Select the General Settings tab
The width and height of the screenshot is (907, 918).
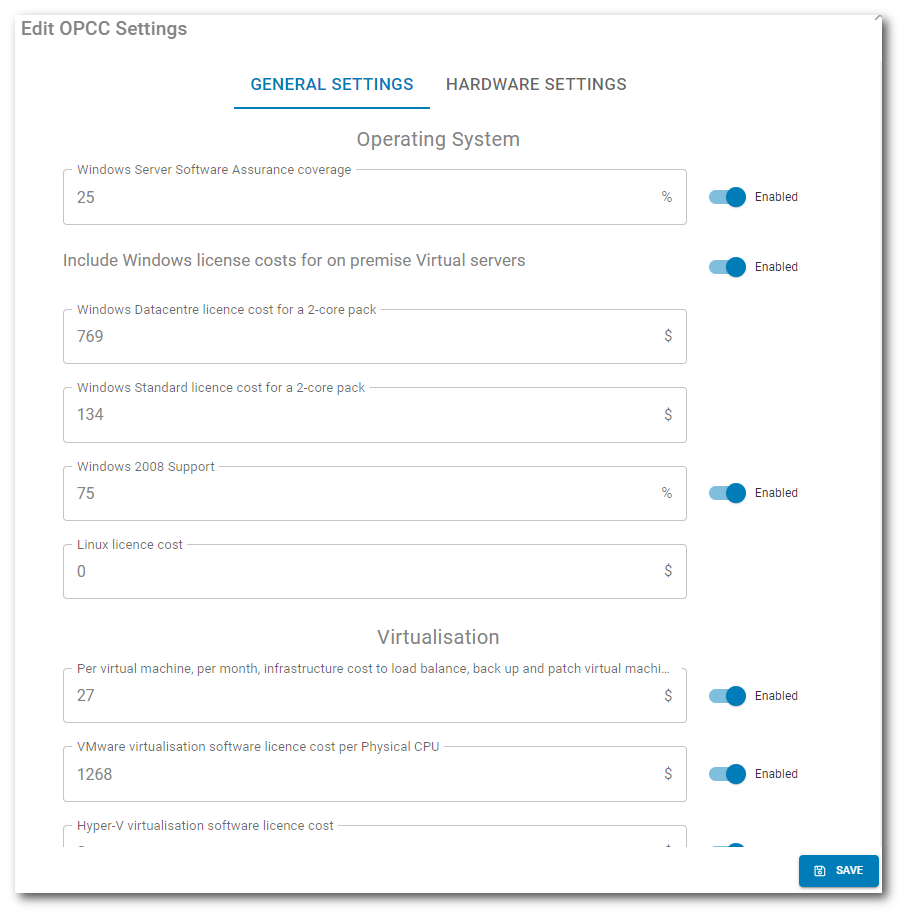coord(331,85)
